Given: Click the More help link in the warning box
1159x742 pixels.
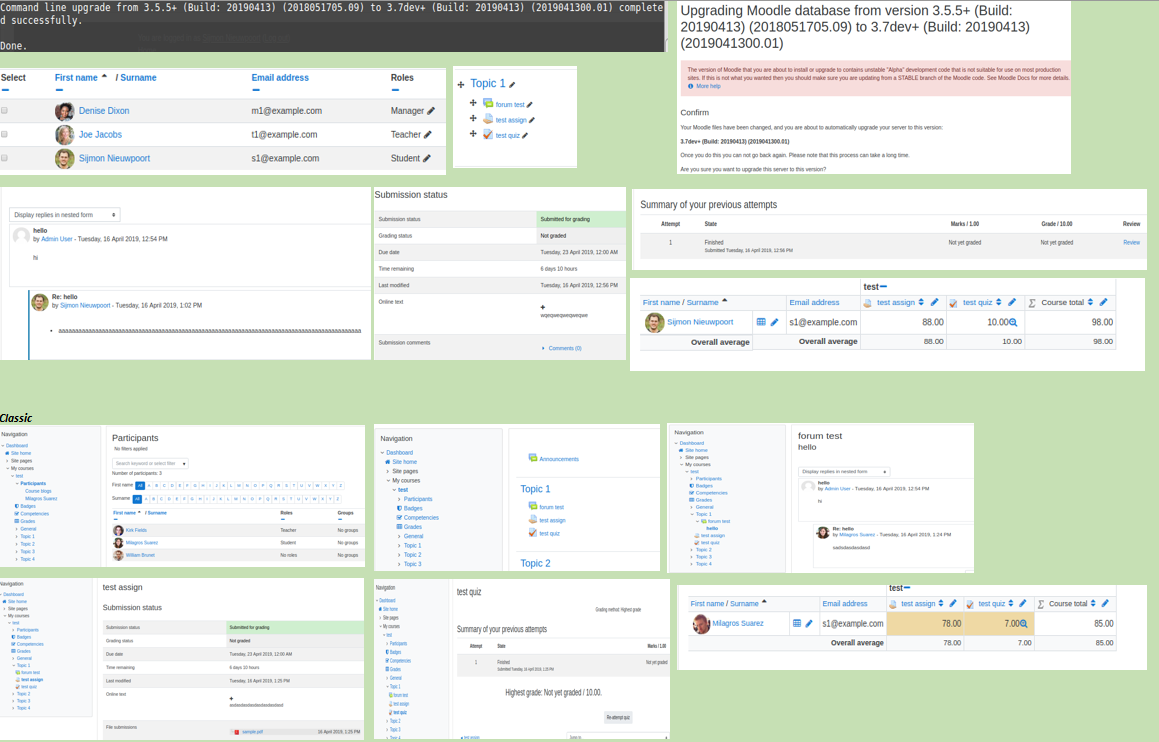Looking at the screenshot, I should click(708, 86).
